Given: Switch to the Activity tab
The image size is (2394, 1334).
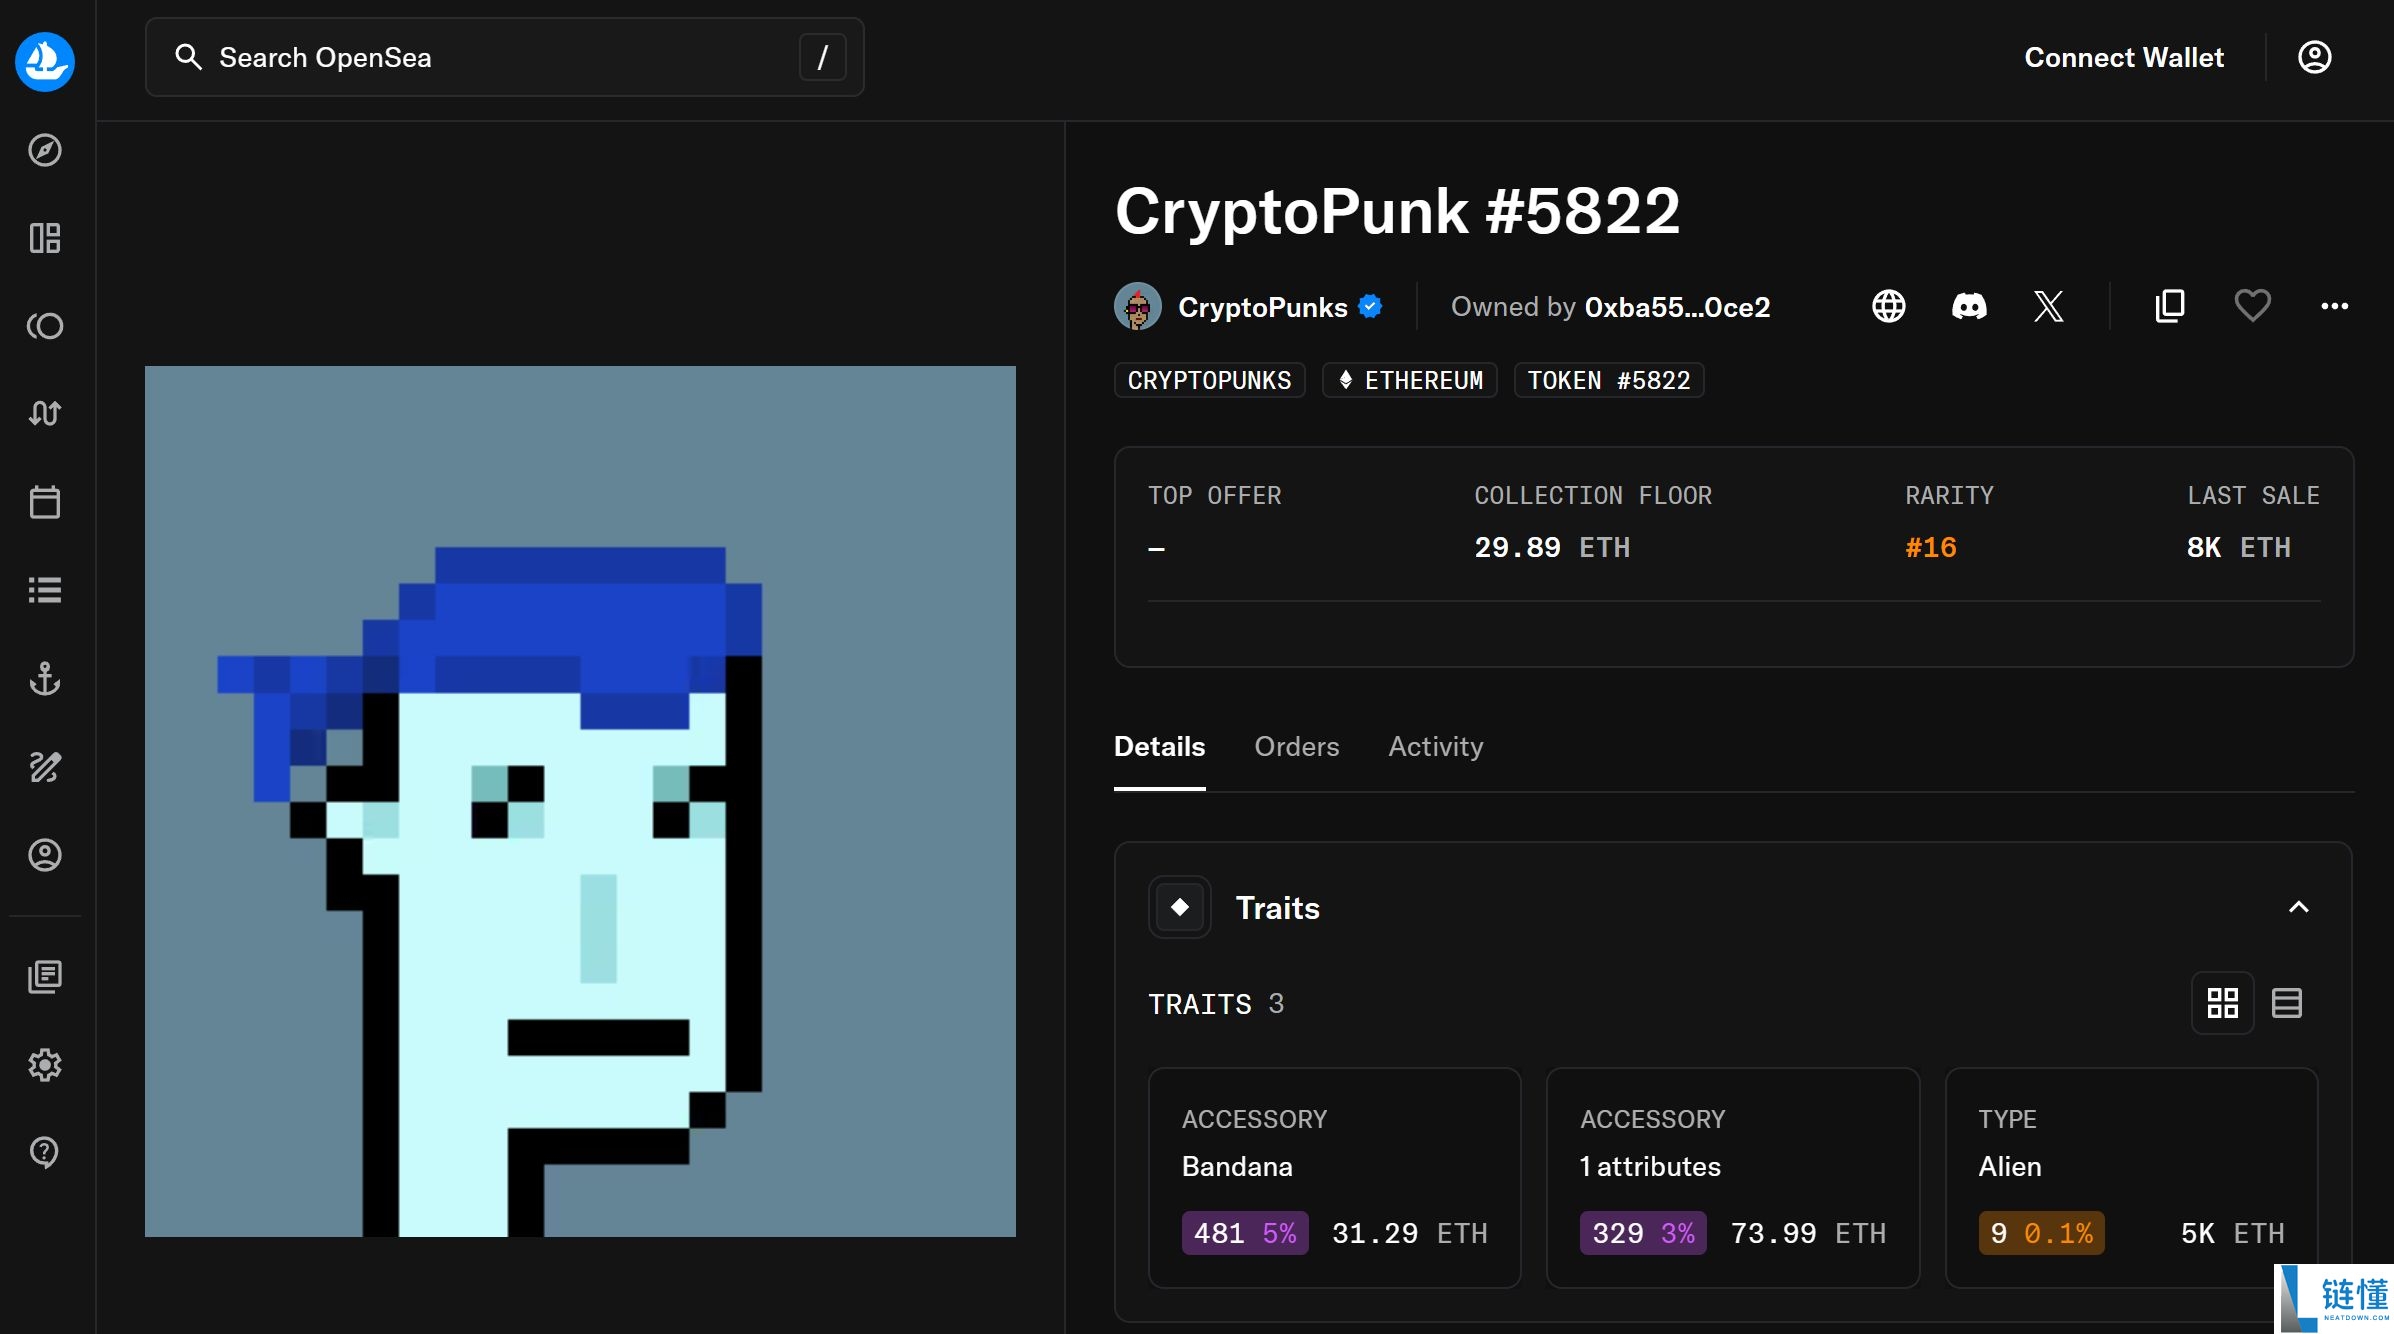Looking at the screenshot, I should click(x=1436, y=747).
